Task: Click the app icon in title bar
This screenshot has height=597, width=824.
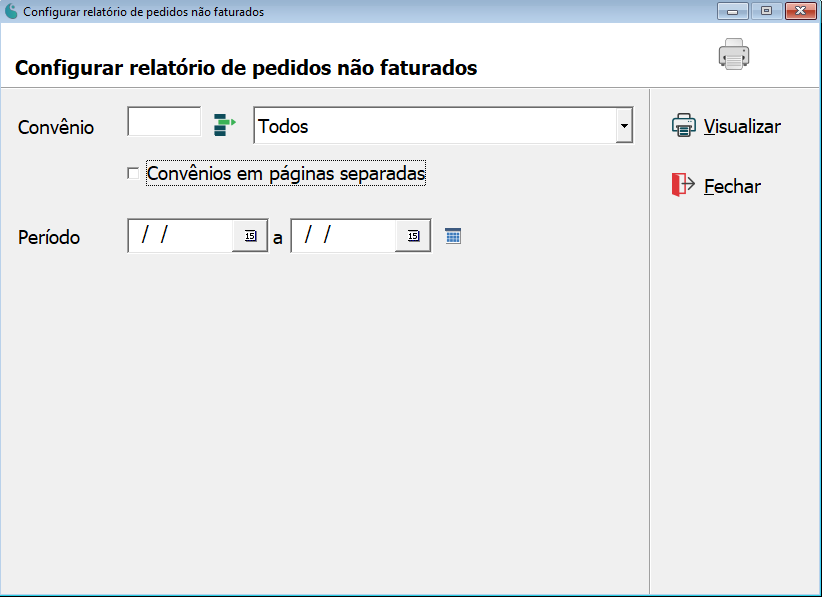Action: point(11,11)
